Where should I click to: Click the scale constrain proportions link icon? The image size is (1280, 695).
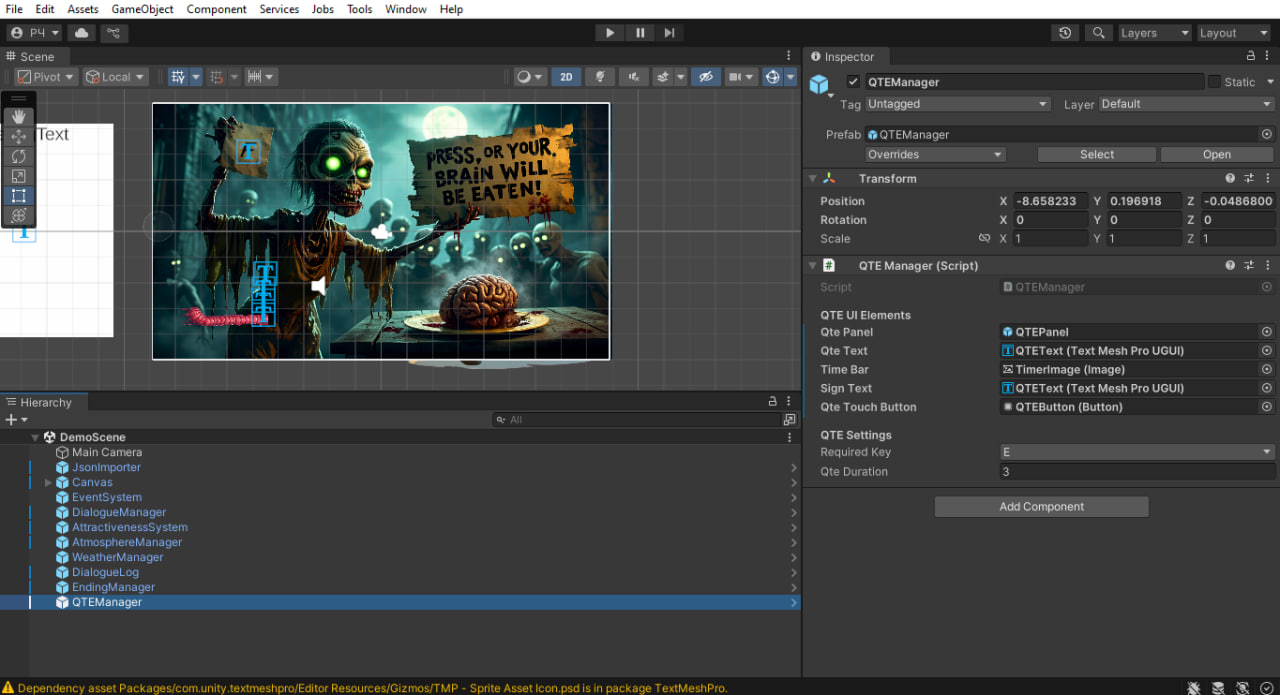coord(985,239)
